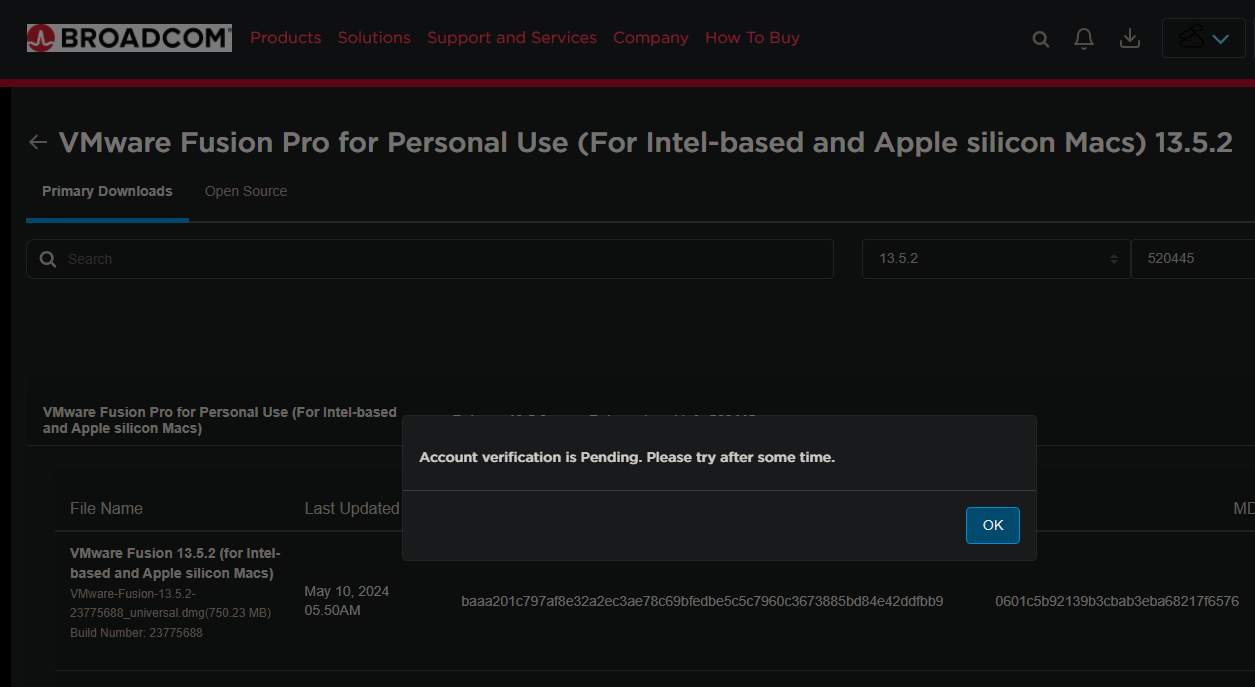The height and width of the screenshot is (687, 1255).
Task: Switch to the Open Source tab
Action: point(246,191)
